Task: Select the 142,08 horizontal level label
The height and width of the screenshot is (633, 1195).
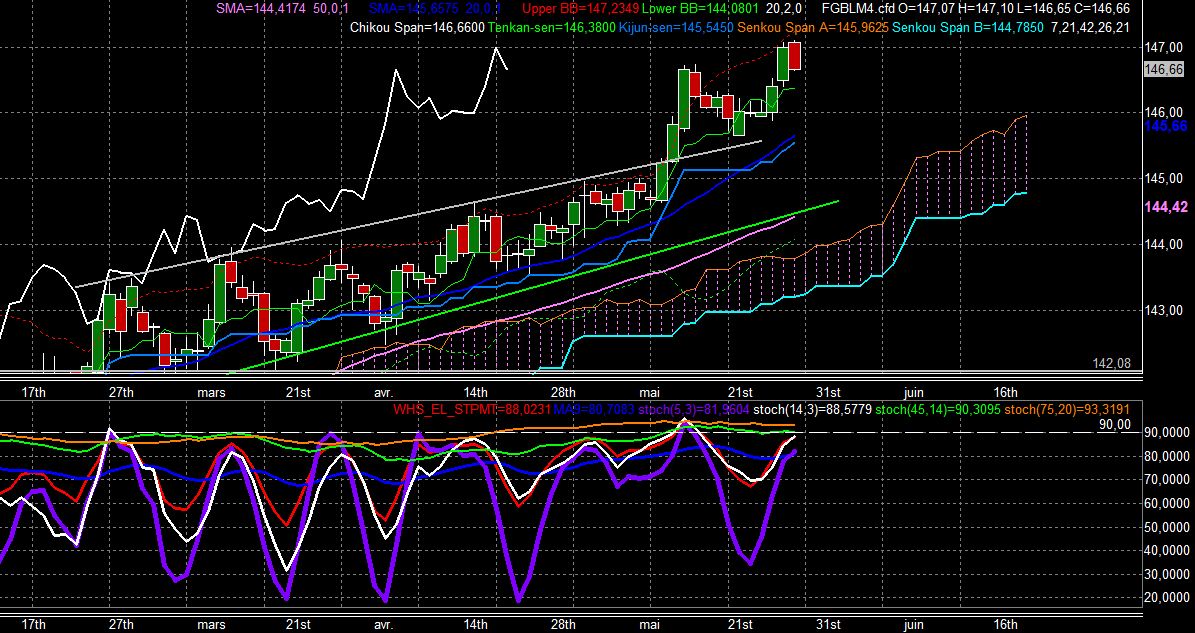Action: [x=1112, y=363]
